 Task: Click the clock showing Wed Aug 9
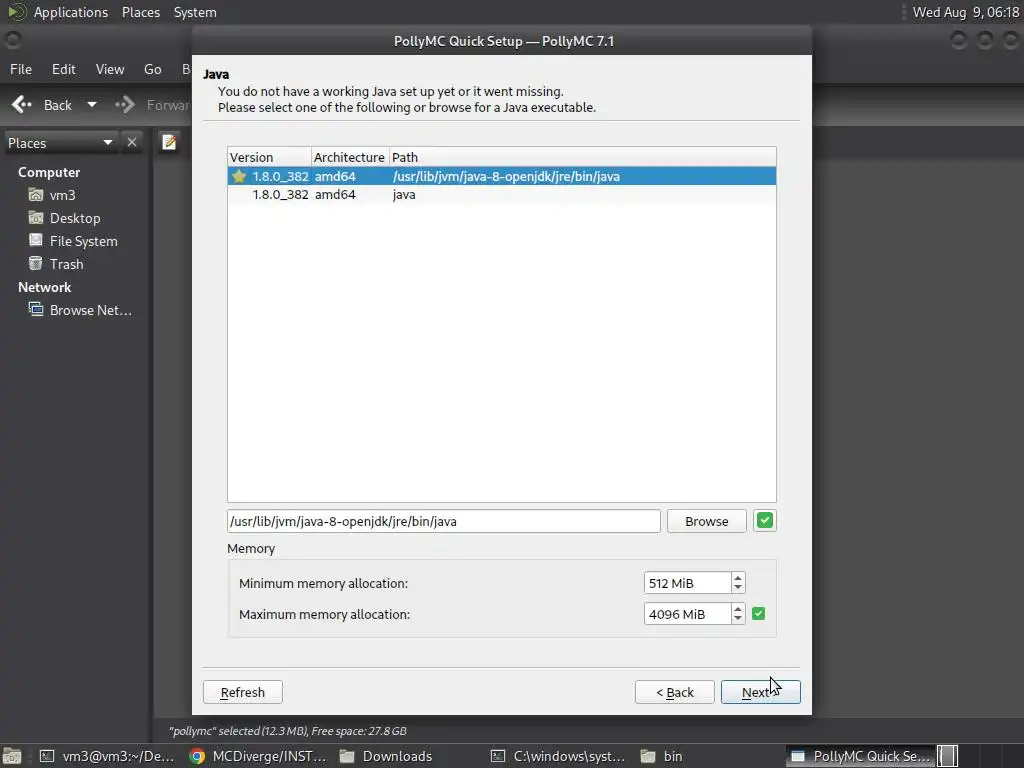[965, 12]
